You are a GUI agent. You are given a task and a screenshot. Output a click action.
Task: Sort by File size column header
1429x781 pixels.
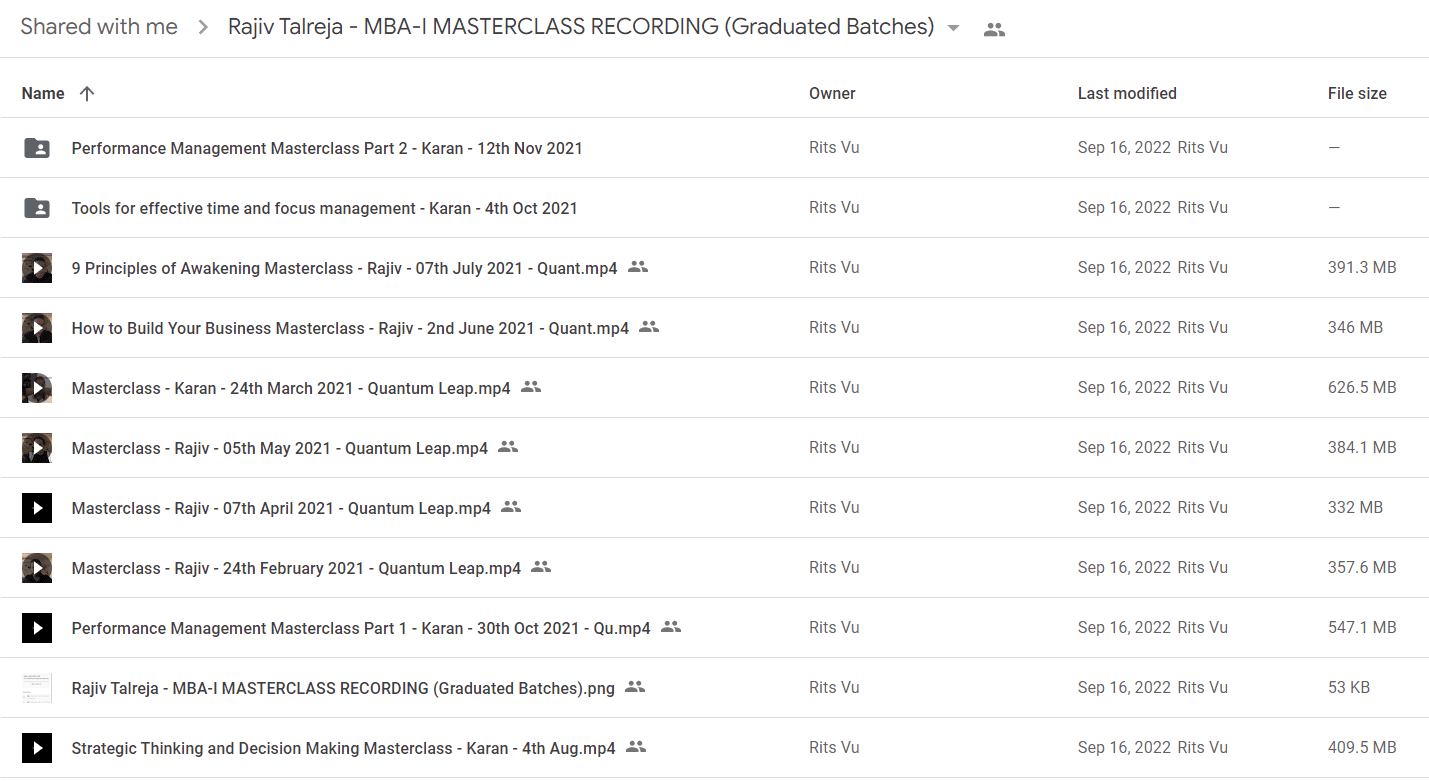pos(1357,93)
